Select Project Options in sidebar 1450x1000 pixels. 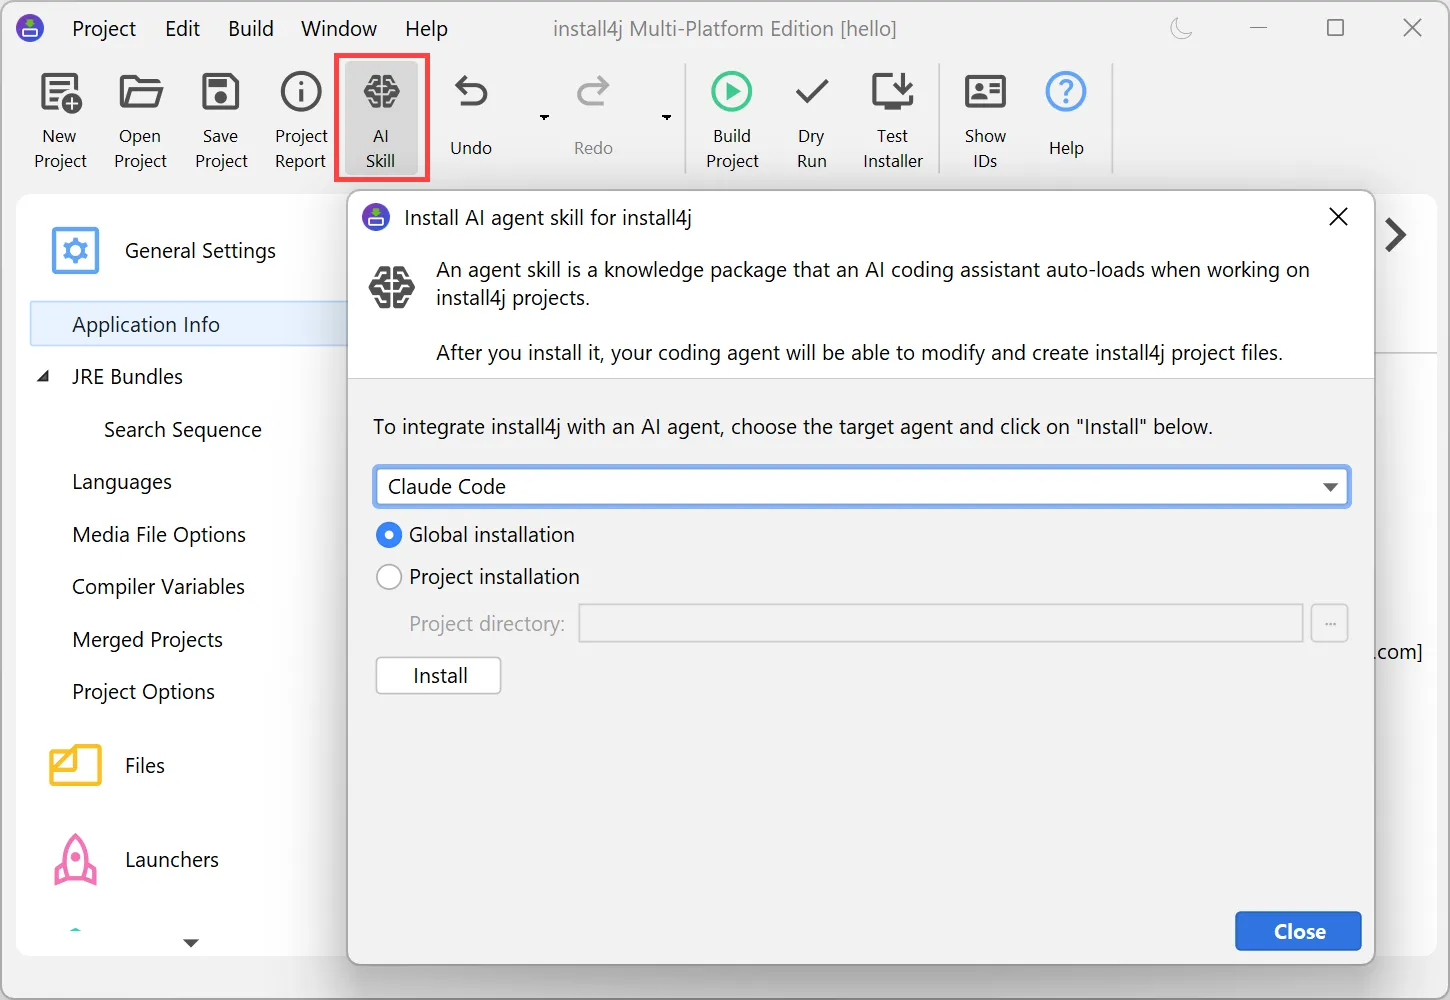(x=143, y=692)
